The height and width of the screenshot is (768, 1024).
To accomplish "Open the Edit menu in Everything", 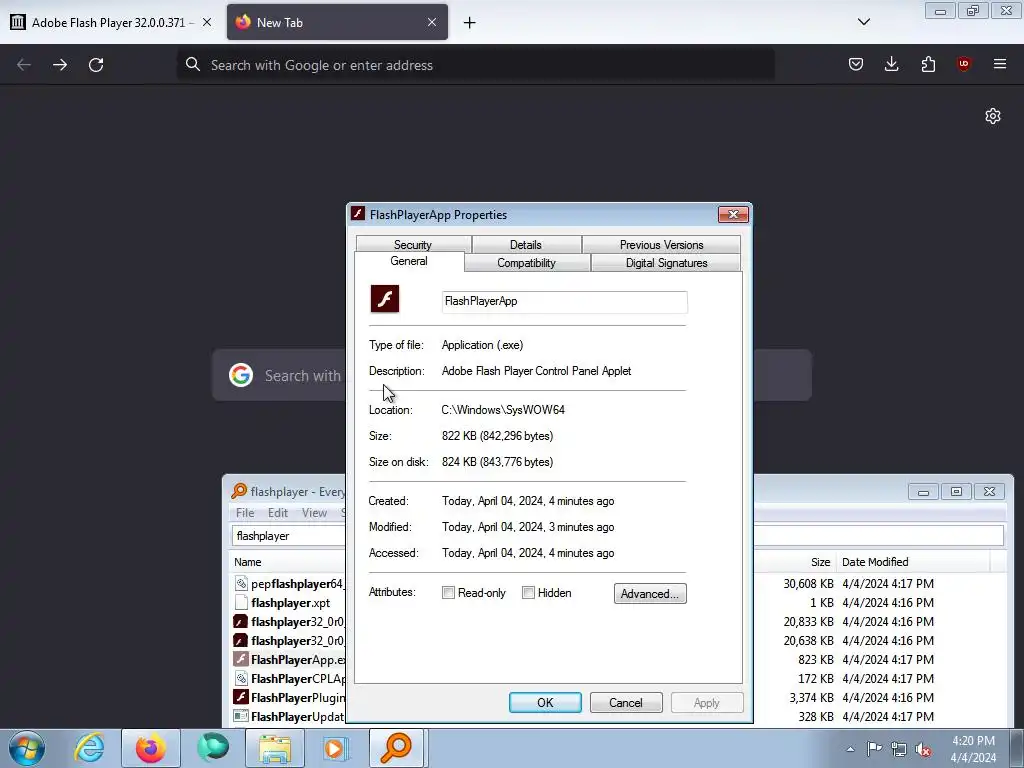I will click(x=278, y=513).
